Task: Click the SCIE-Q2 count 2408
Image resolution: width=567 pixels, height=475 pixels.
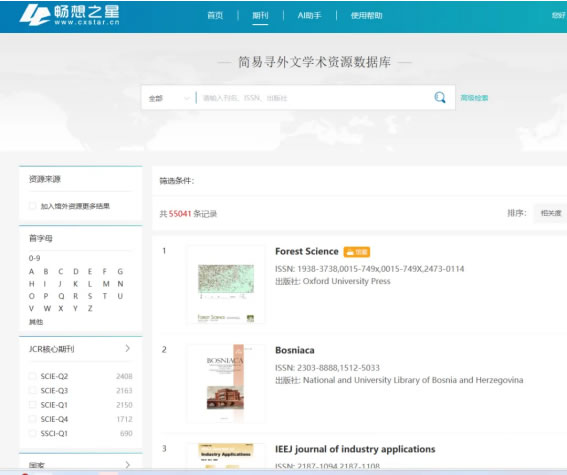Action: pyautogui.click(x=124, y=376)
